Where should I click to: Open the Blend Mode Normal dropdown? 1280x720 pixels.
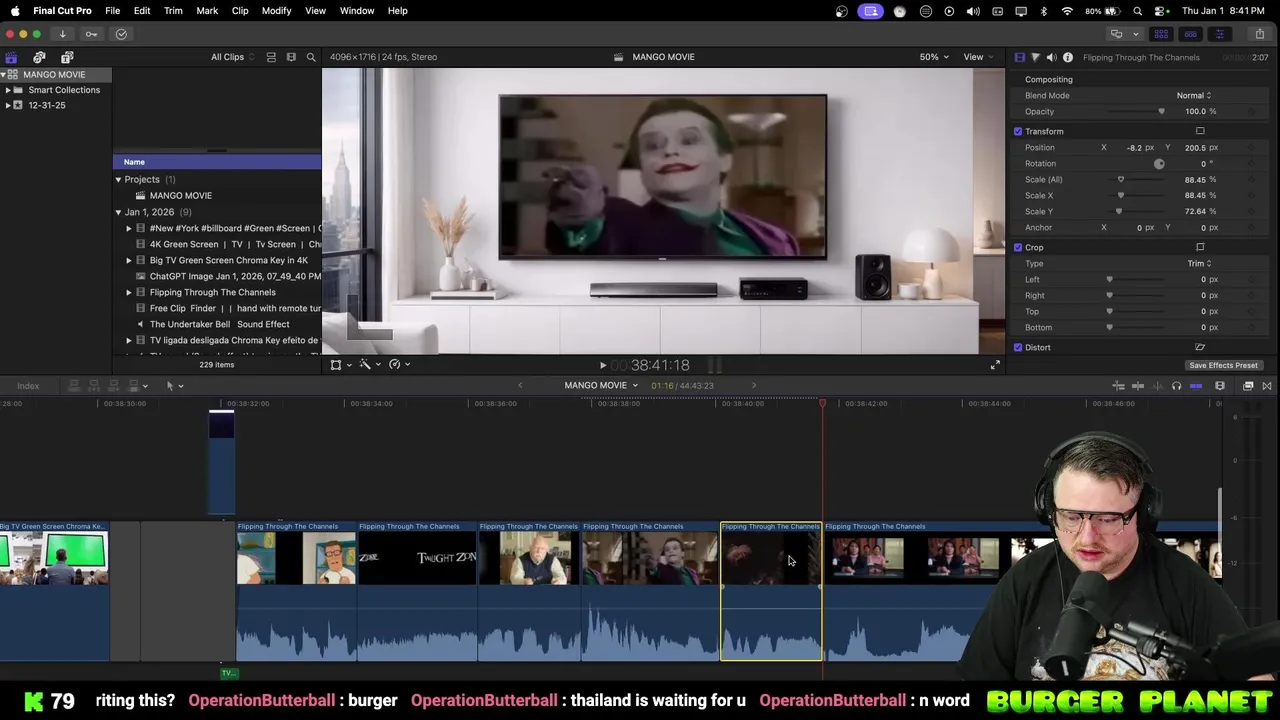(1194, 95)
